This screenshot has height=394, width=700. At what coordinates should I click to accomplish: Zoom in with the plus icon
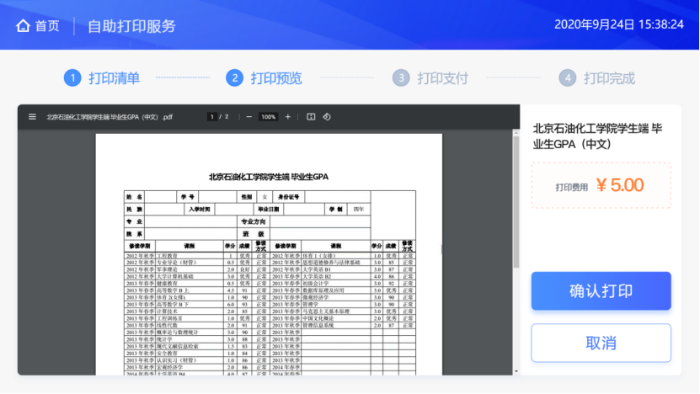pos(288,117)
